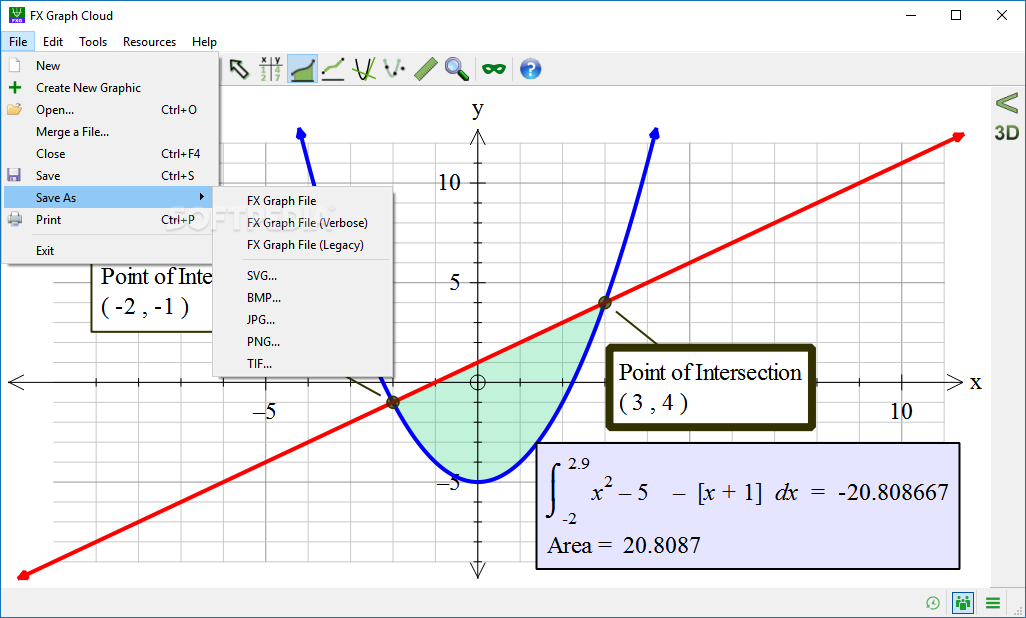Save as plain FX Graph File
Screen dimensions: 1026x618
(x=303, y=201)
